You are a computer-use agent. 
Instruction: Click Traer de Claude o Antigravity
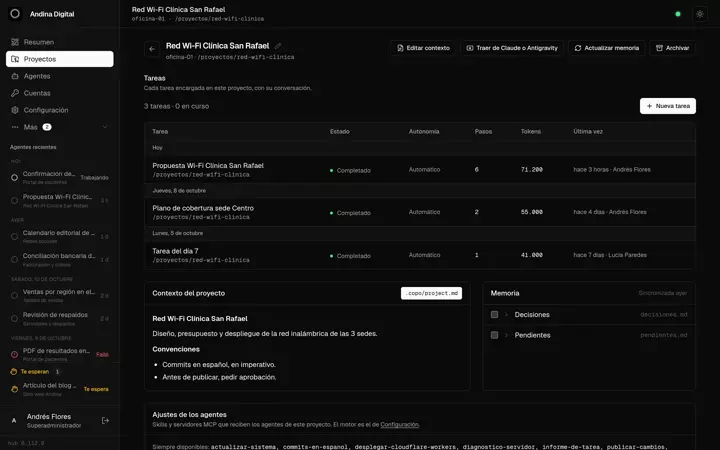click(512, 48)
